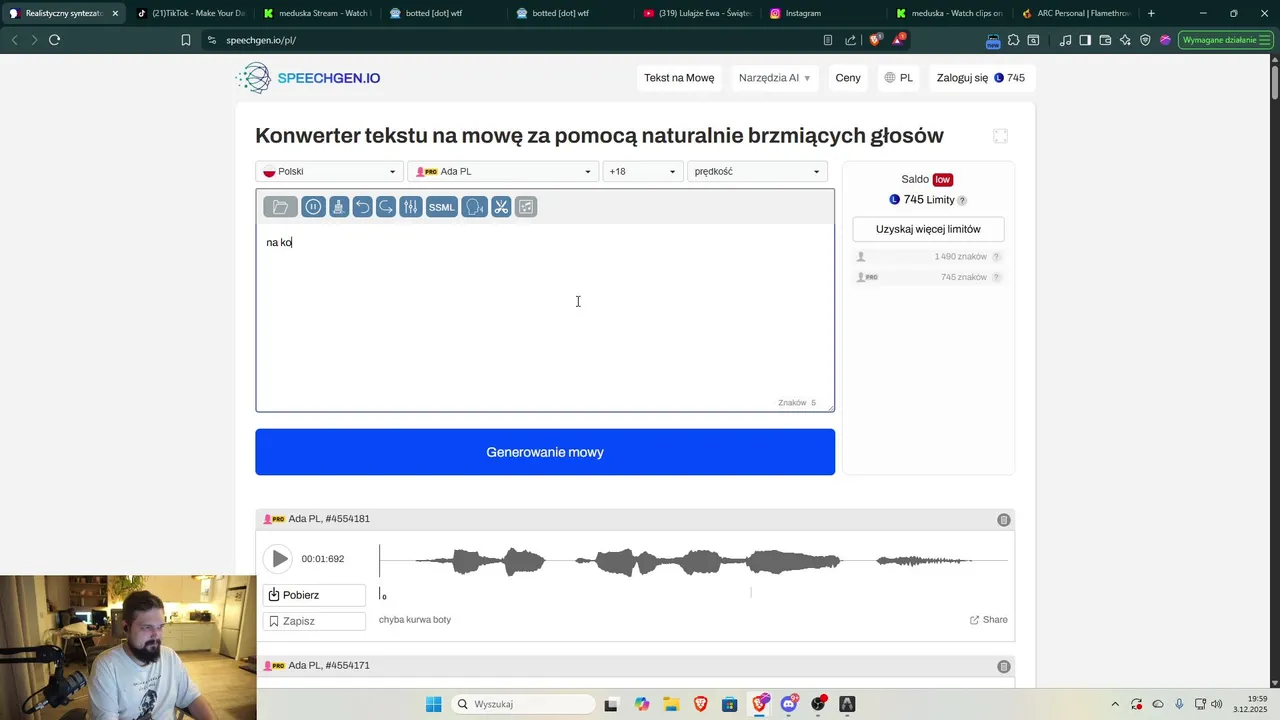Screen dimensions: 1280x720
Task: Open the Polski language dropdown
Action: click(329, 171)
